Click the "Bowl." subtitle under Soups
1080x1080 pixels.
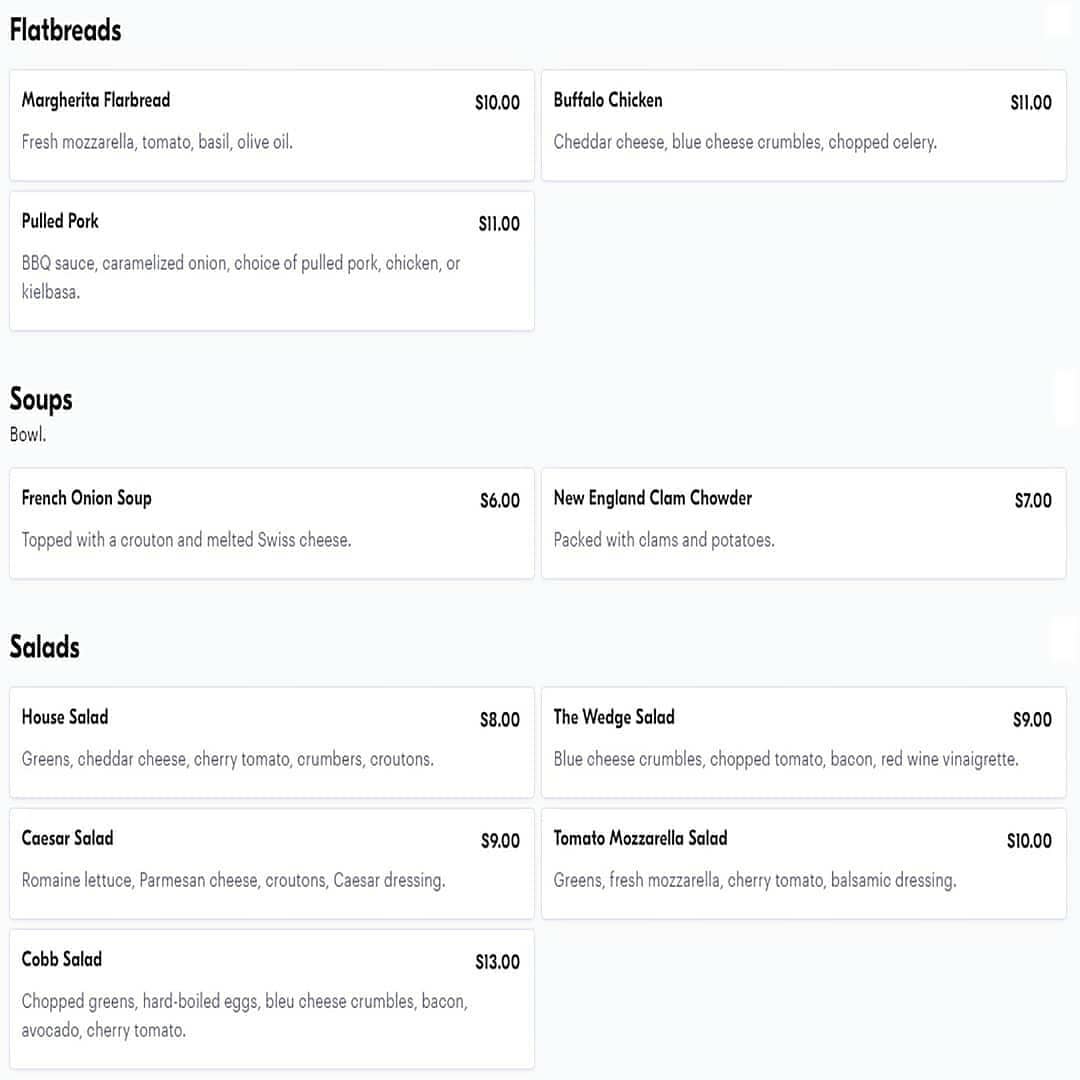tap(28, 435)
